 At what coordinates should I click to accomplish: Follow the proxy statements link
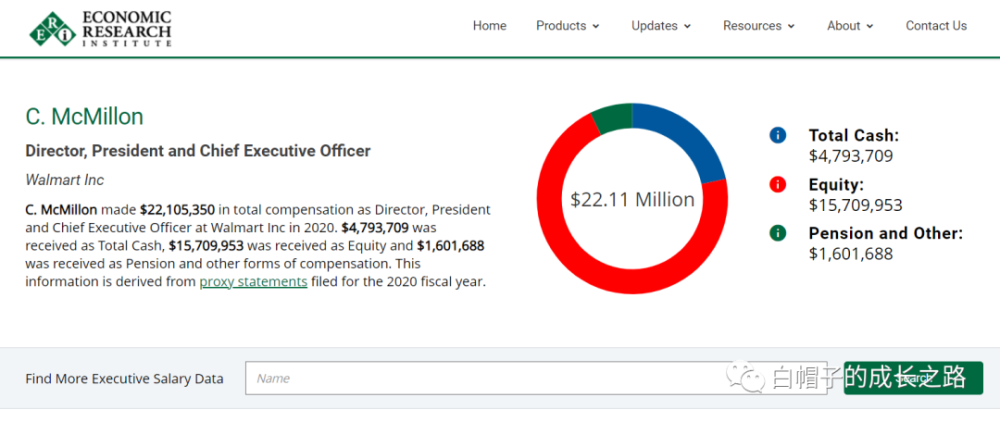(253, 282)
